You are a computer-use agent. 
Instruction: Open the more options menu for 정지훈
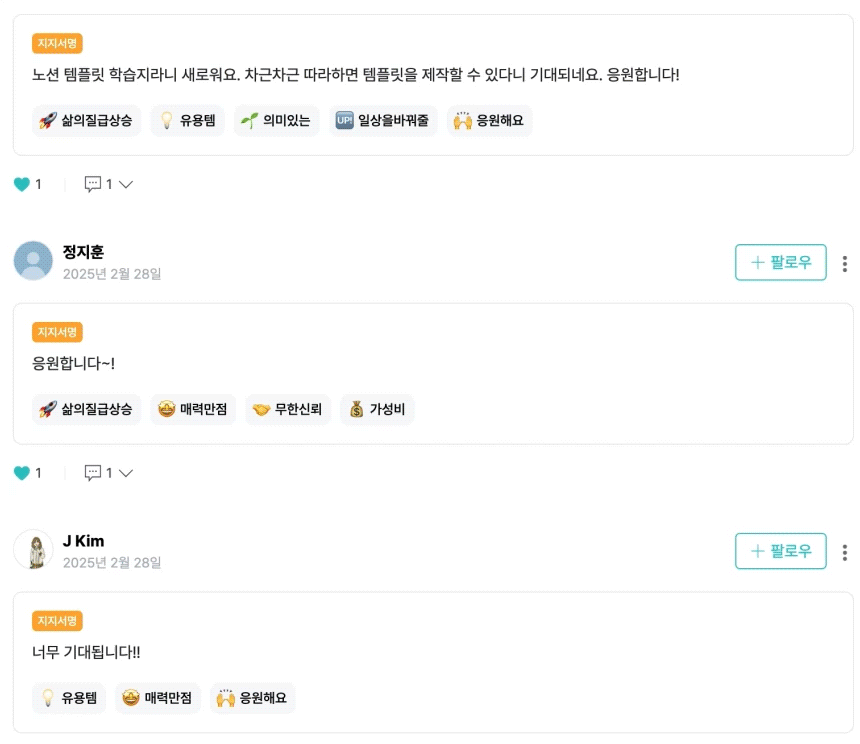[x=845, y=264]
